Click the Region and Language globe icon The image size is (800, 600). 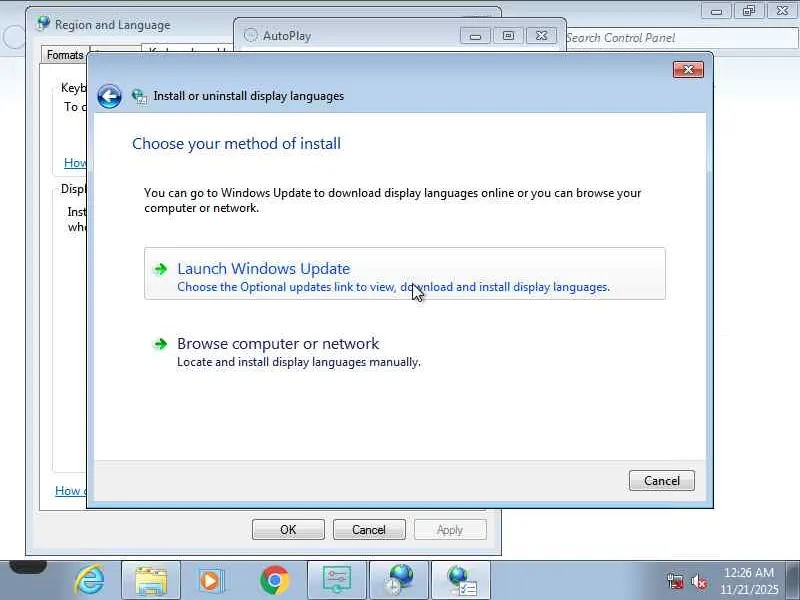(x=43, y=23)
